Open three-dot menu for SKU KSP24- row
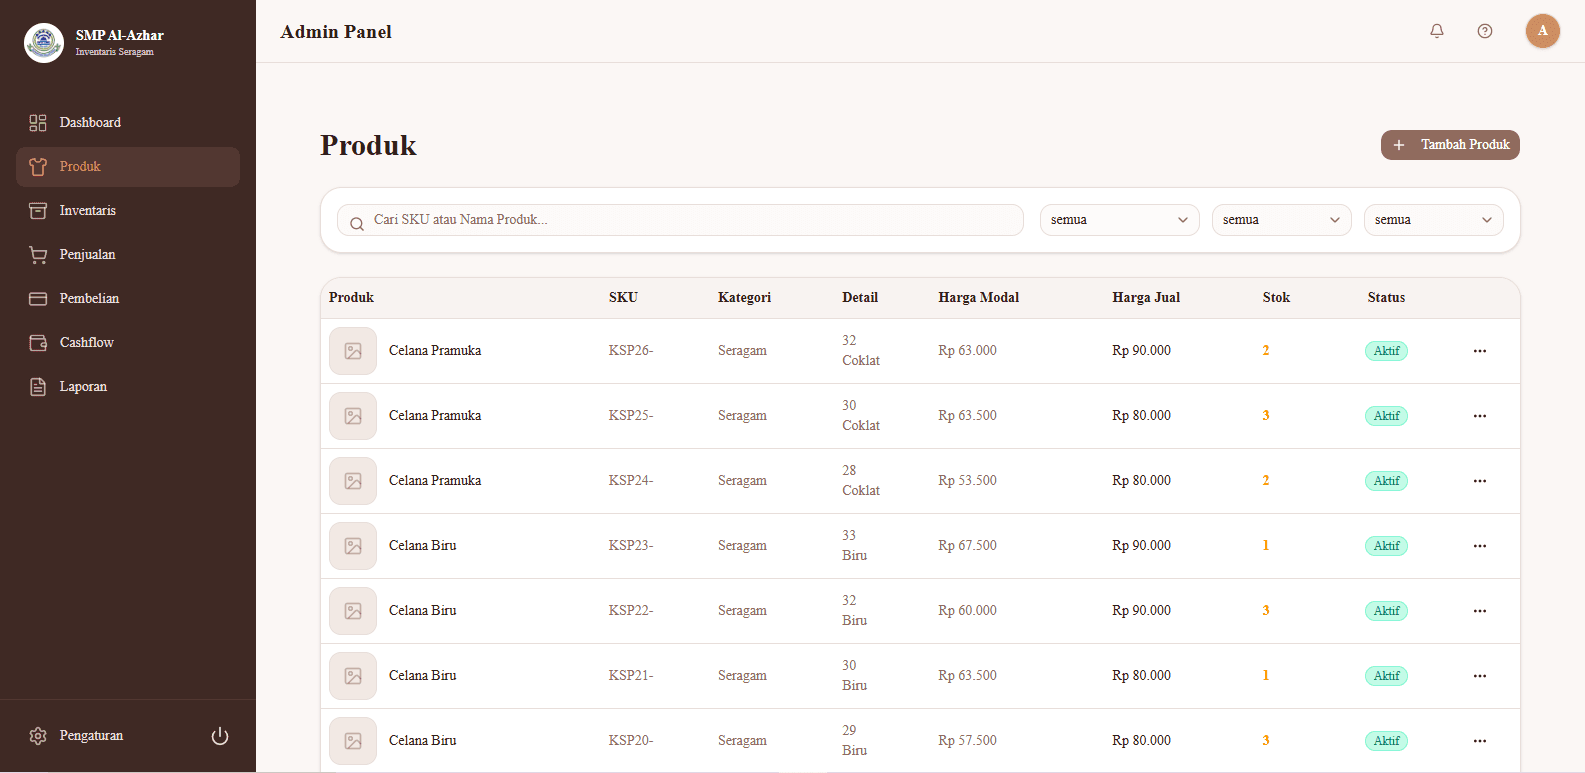The image size is (1585, 773). (1480, 481)
